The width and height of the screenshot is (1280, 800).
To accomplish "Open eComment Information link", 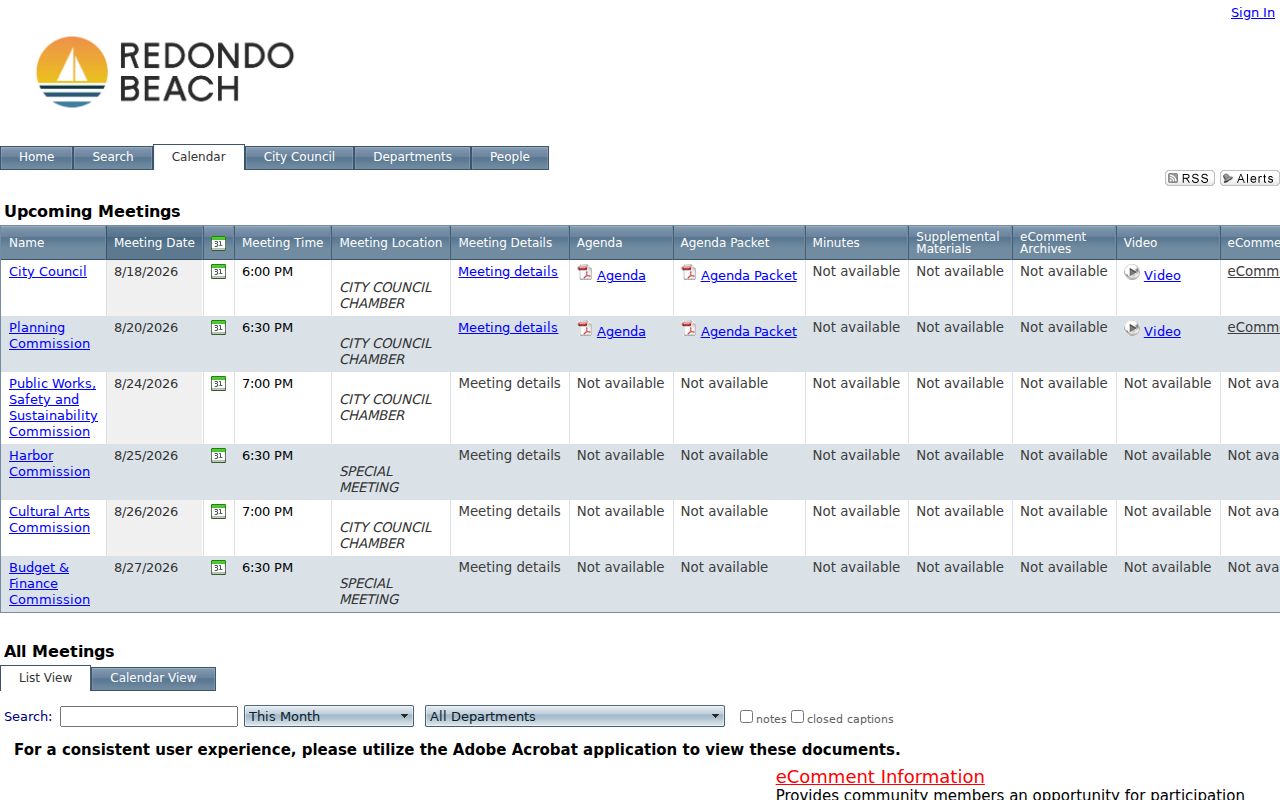I will point(880,777).
